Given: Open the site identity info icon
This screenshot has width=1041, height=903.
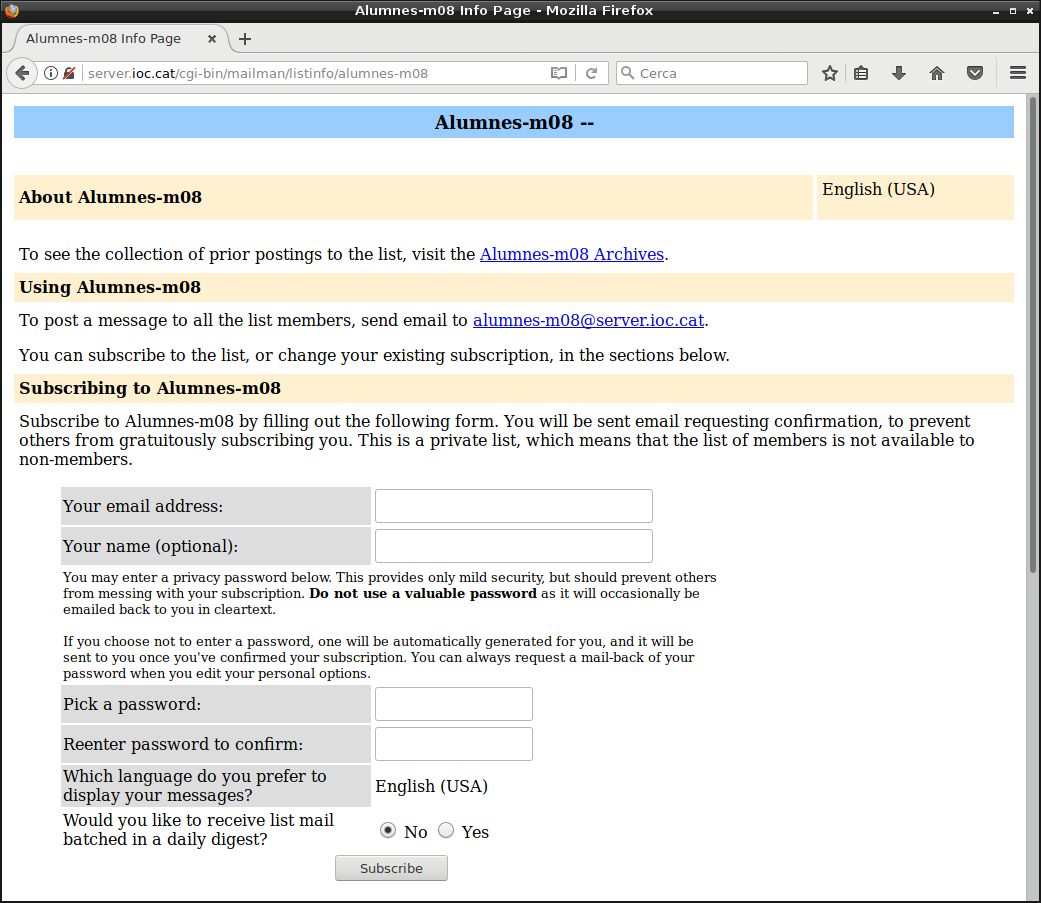Looking at the screenshot, I should (51, 73).
